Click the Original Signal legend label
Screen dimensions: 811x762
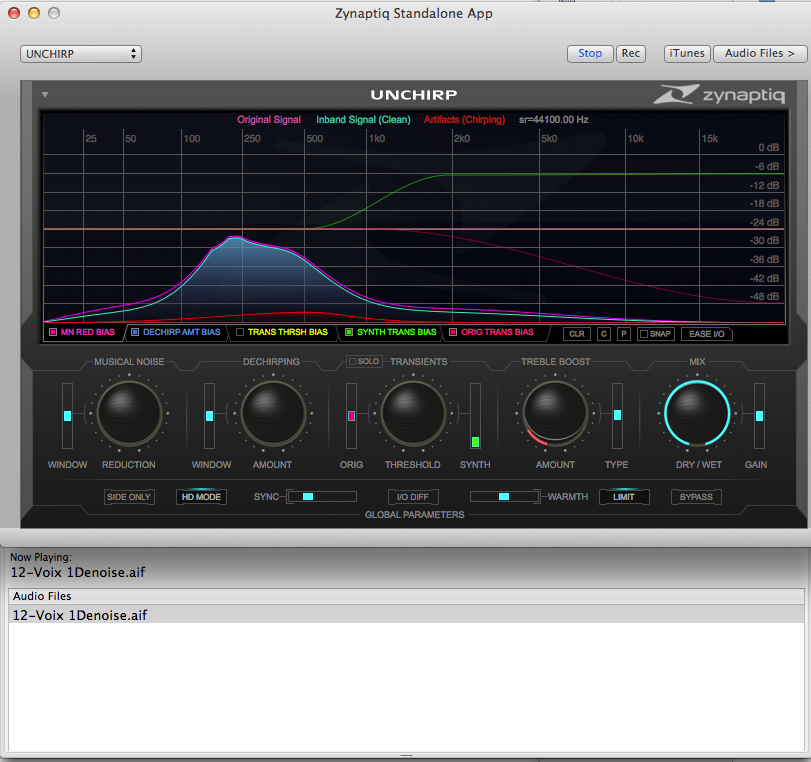coord(268,119)
